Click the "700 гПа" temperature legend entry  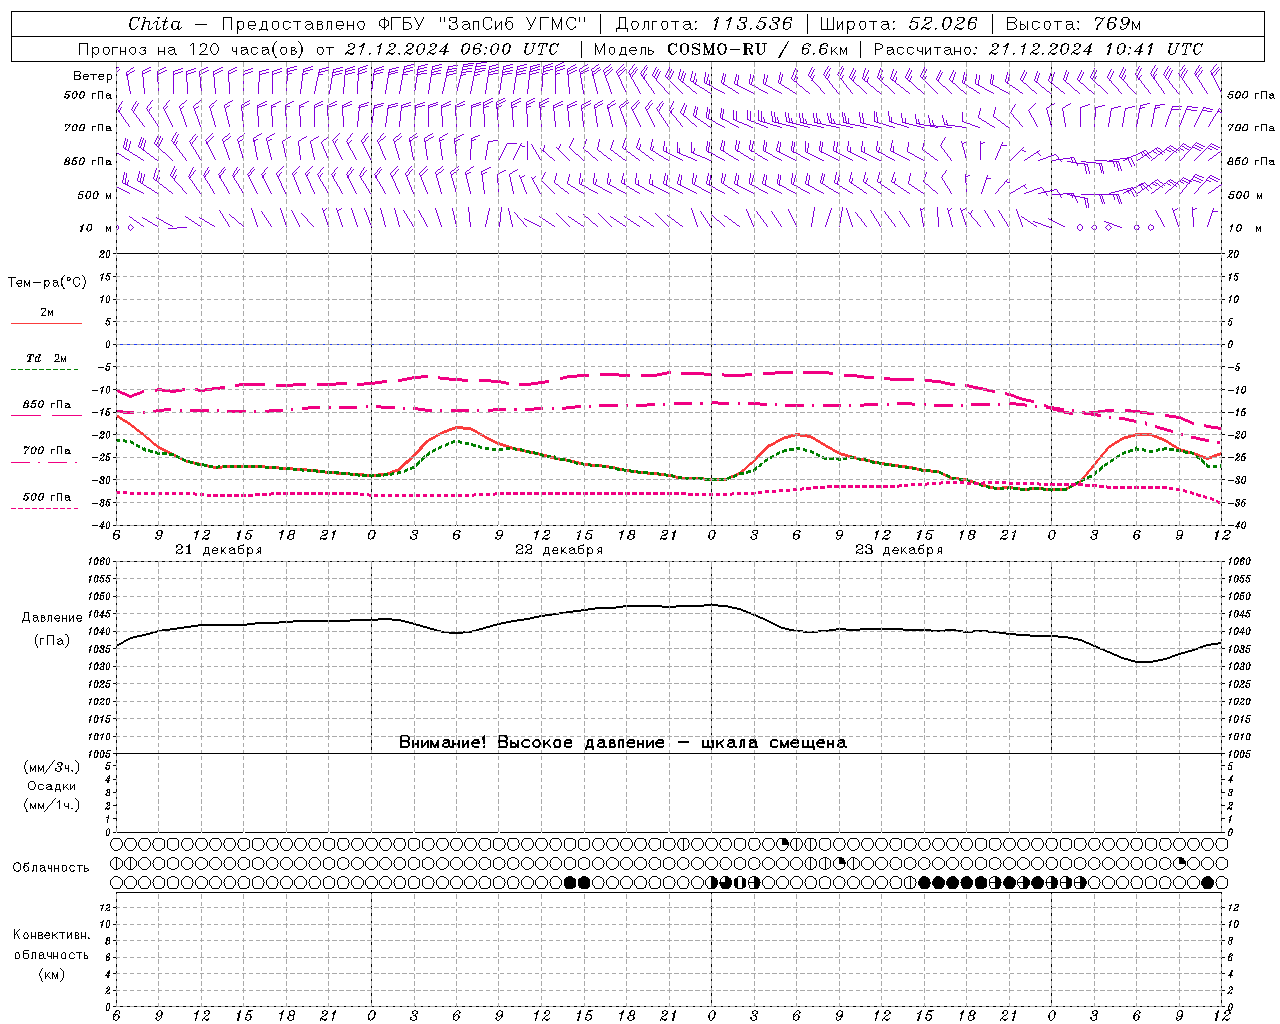[x=47, y=451]
